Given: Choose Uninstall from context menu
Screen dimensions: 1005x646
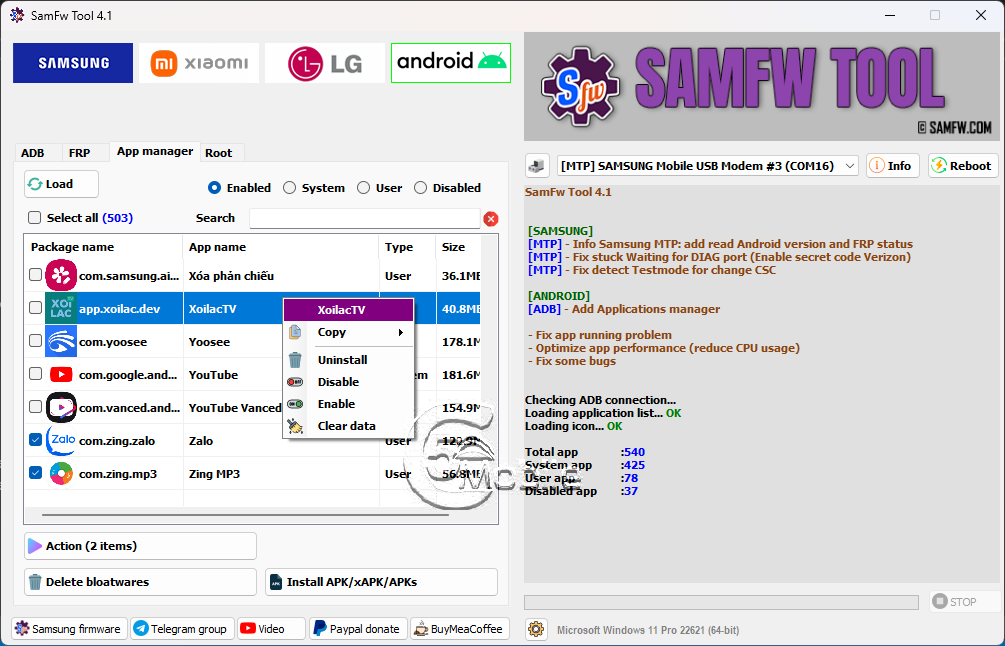Looking at the screenshot, I should point(348,360).
